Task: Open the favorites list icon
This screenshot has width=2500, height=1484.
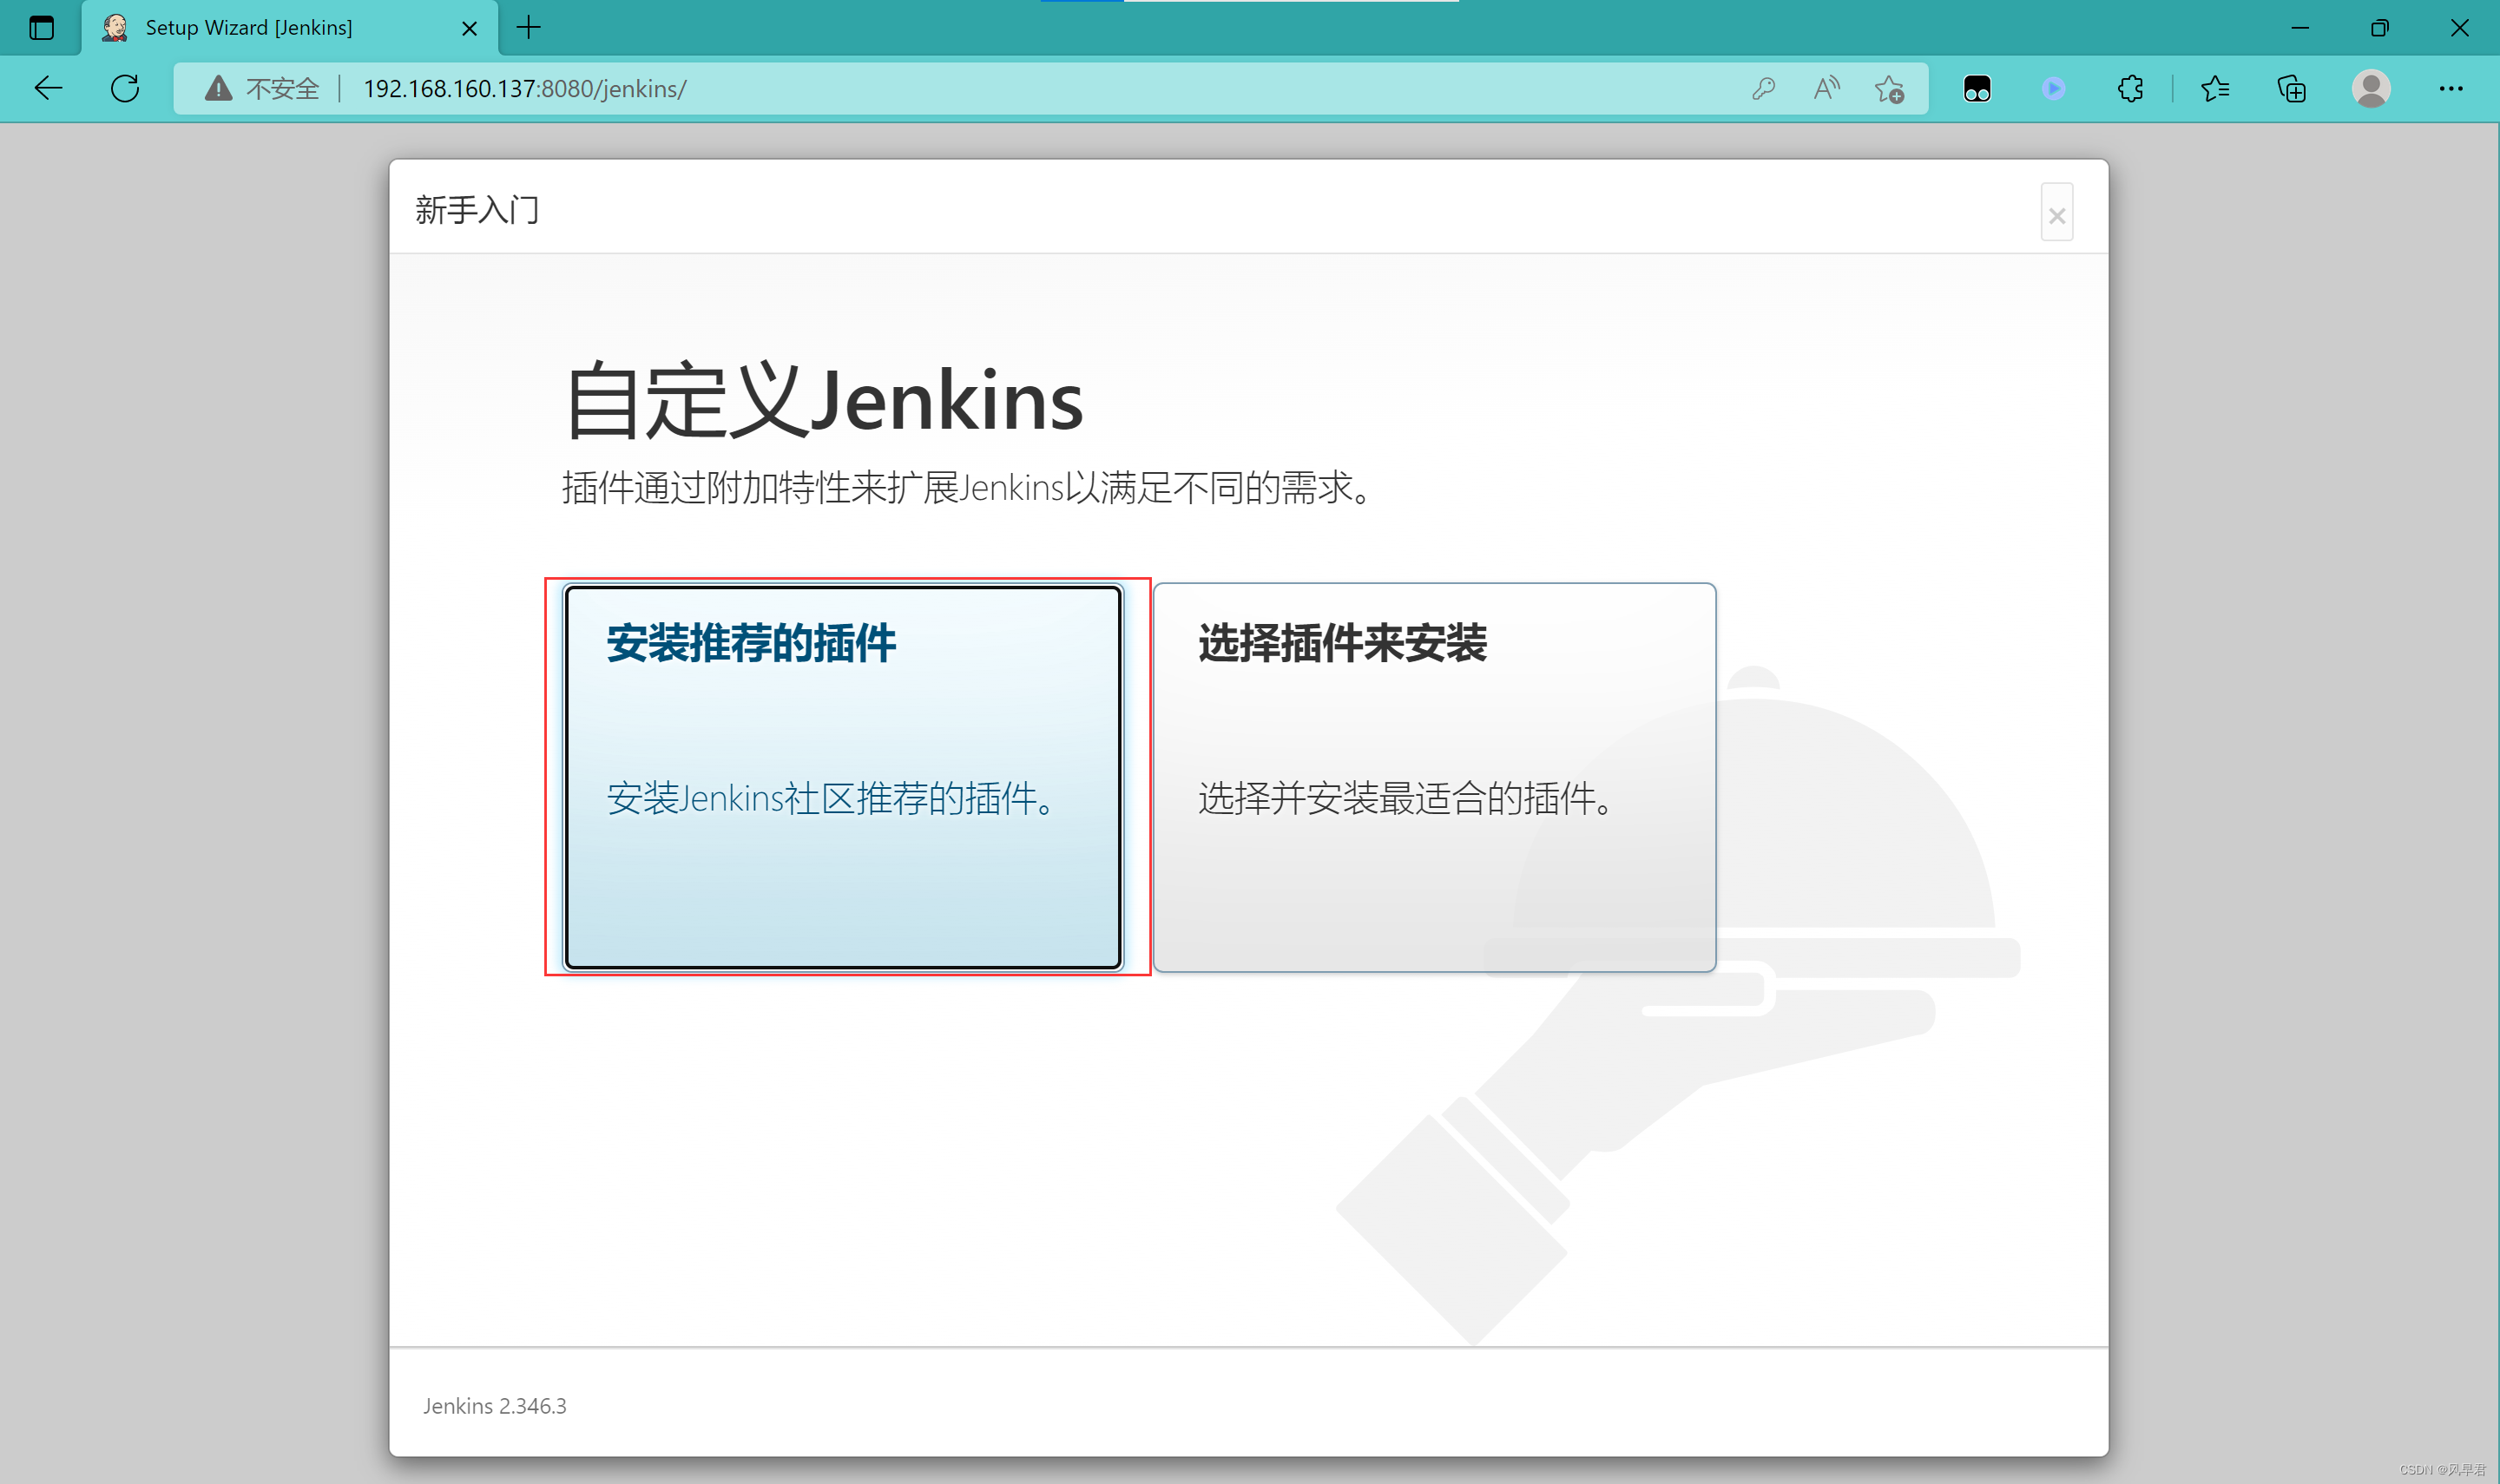Action: coord(2215,88)
